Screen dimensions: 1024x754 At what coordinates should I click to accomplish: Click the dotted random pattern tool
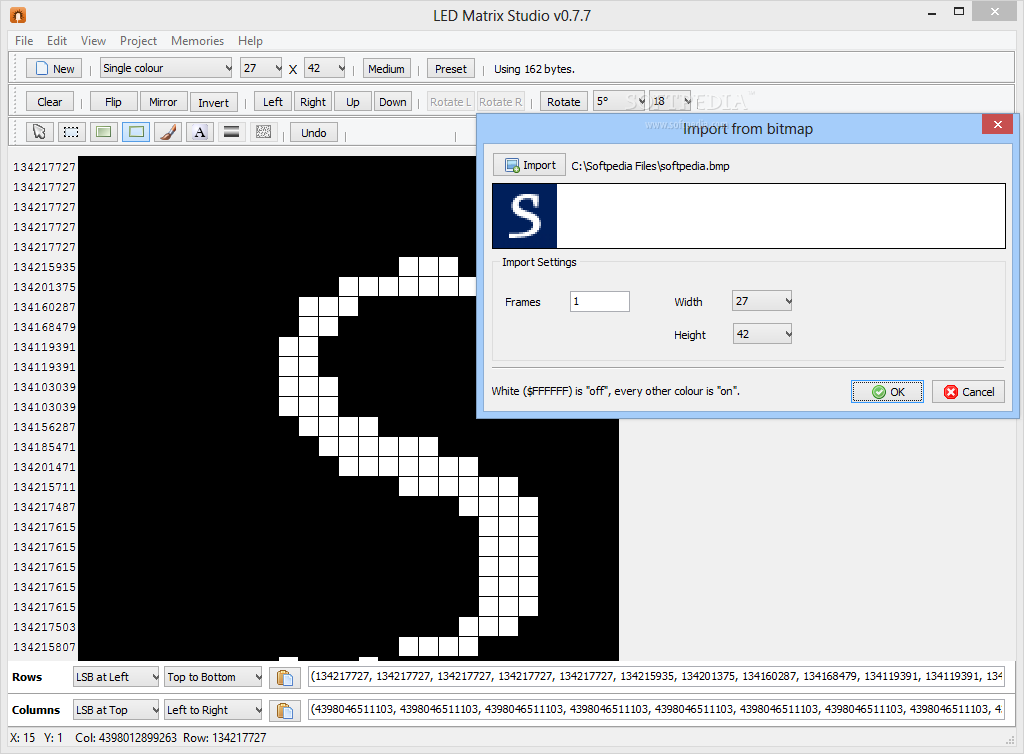pyautogui.click(x=264, y=133)
